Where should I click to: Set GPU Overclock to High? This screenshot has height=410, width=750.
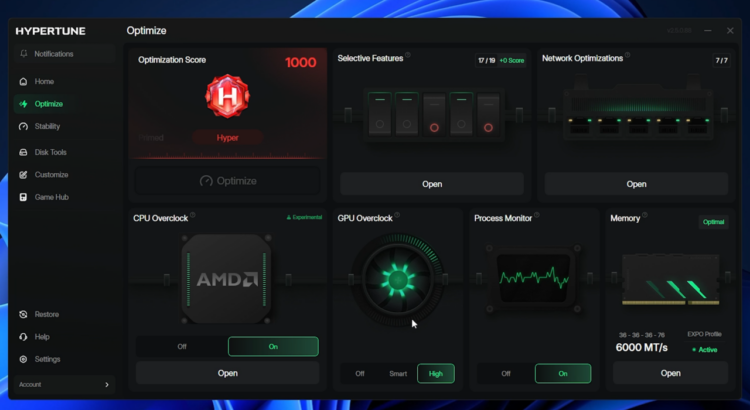[436, 374]
